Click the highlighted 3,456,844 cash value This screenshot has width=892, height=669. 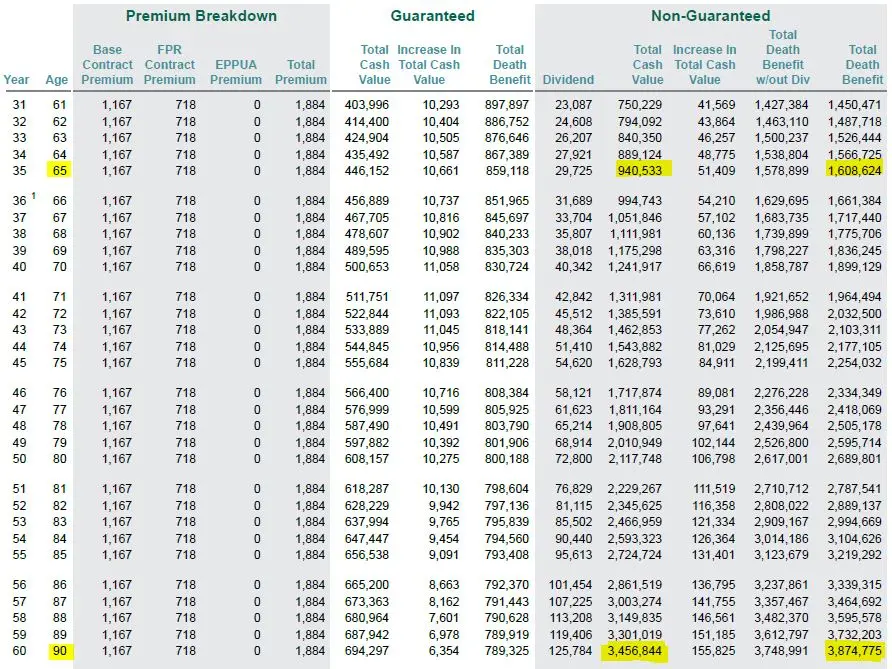(x=634, y=650)
